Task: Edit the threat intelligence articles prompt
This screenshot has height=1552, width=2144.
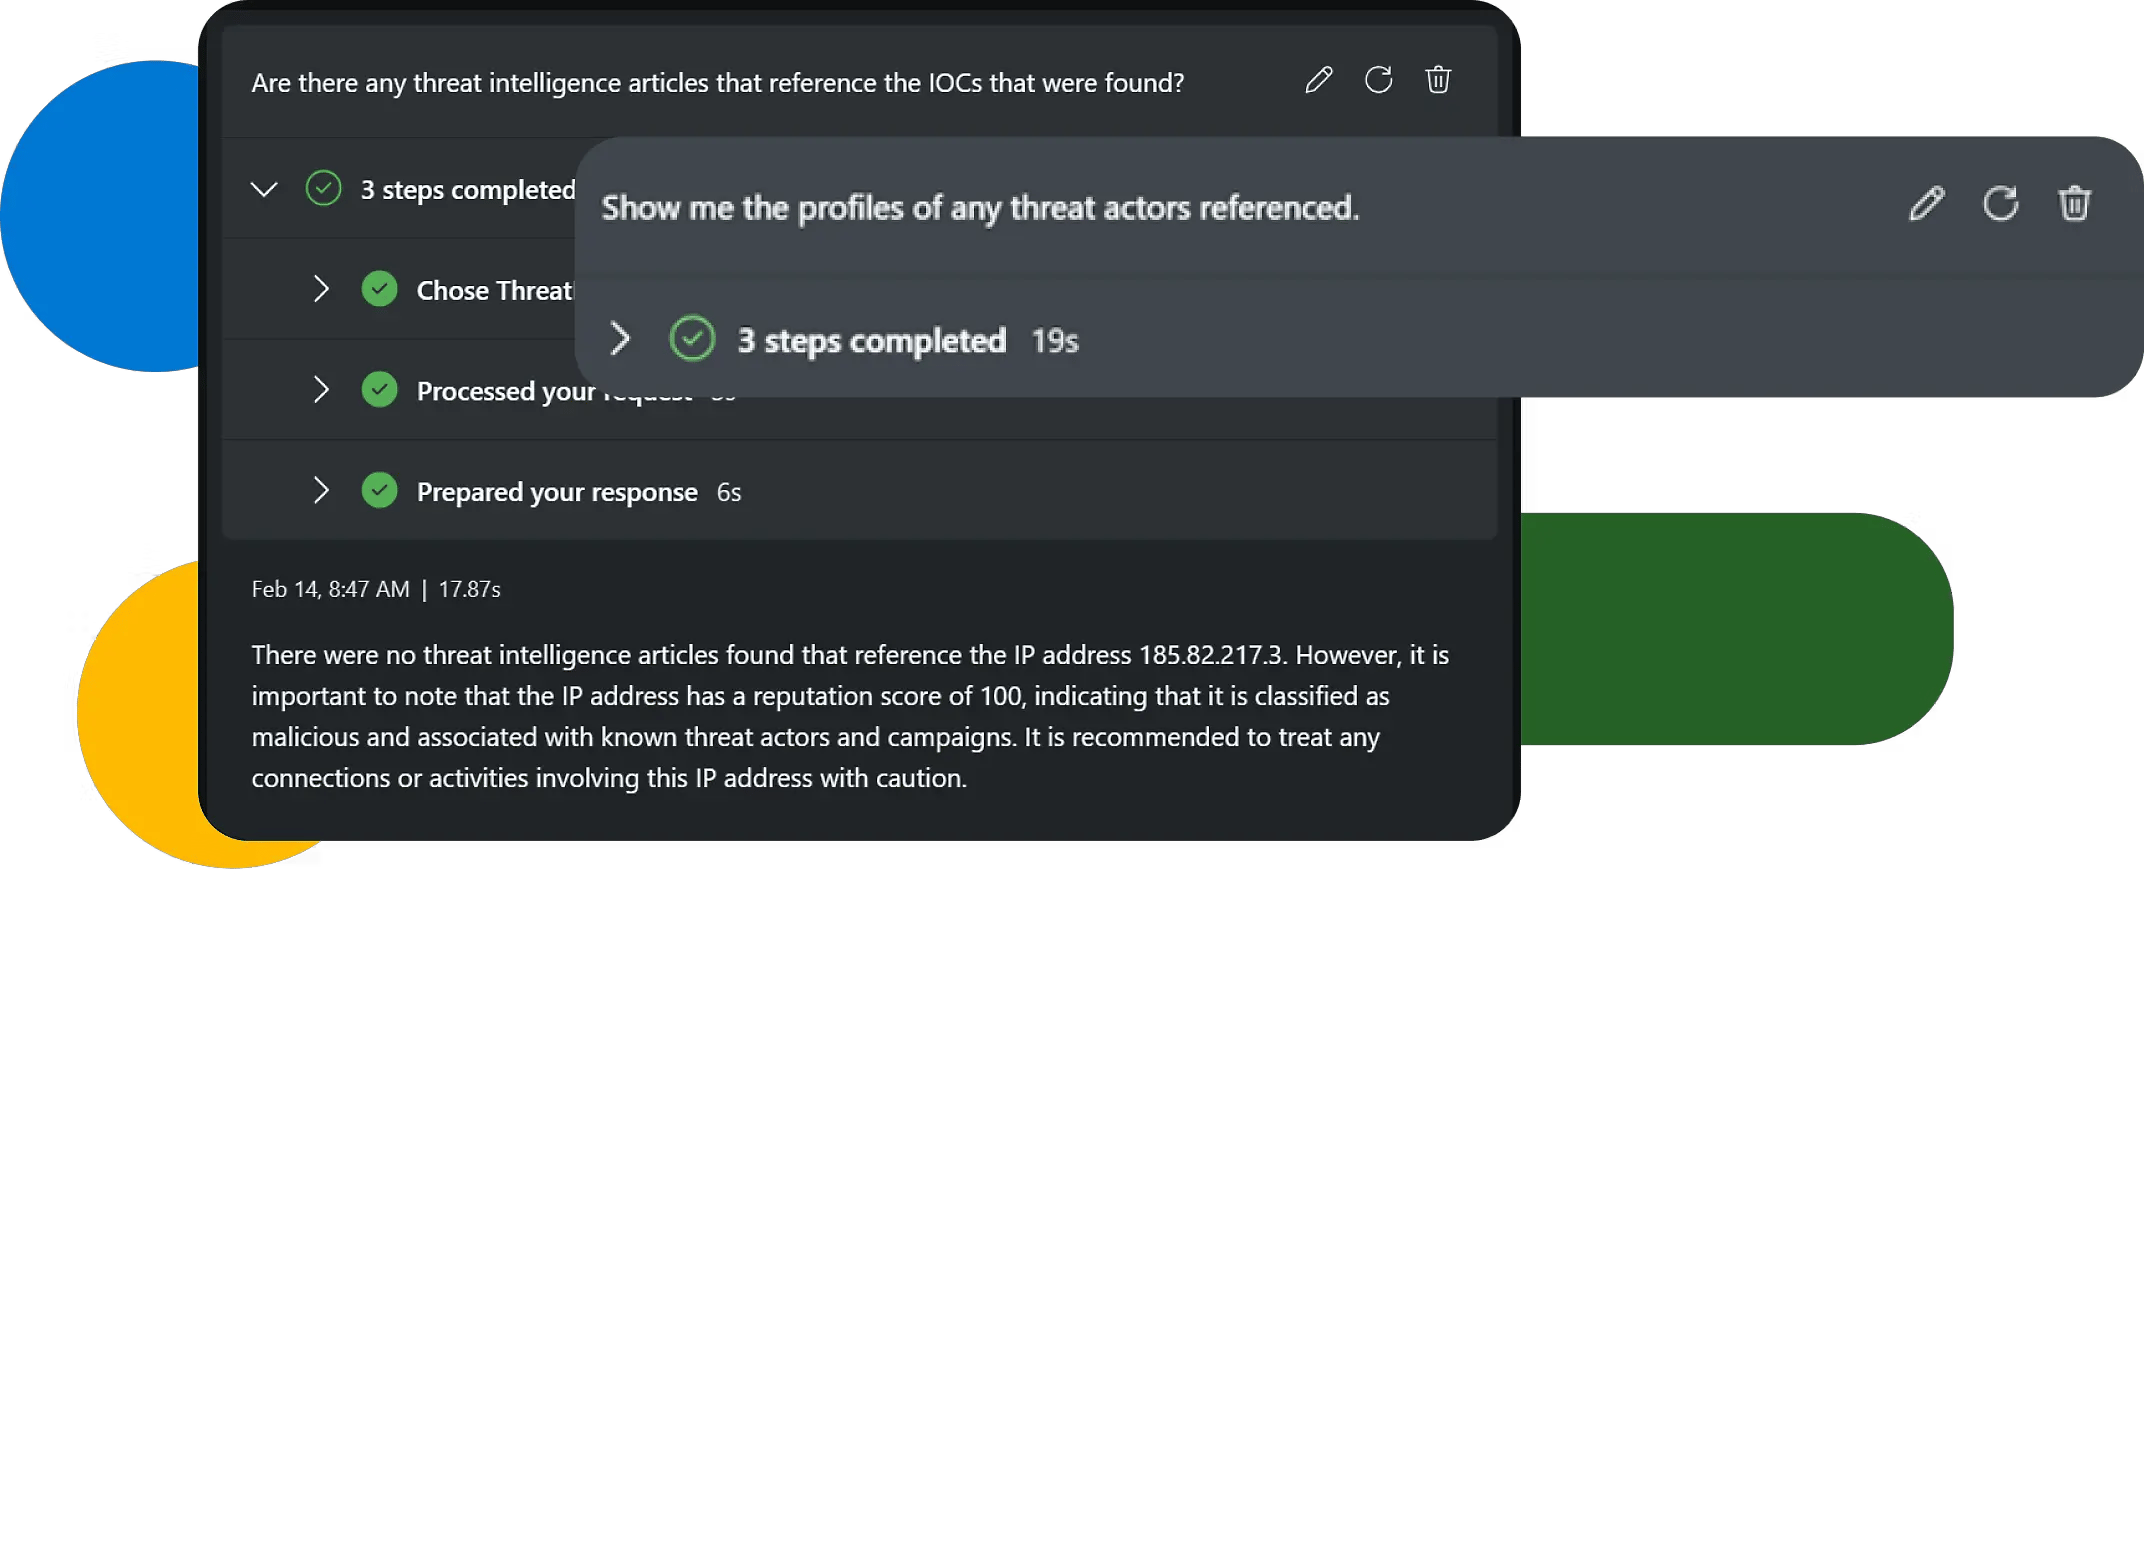Action: click(1318, 80)
